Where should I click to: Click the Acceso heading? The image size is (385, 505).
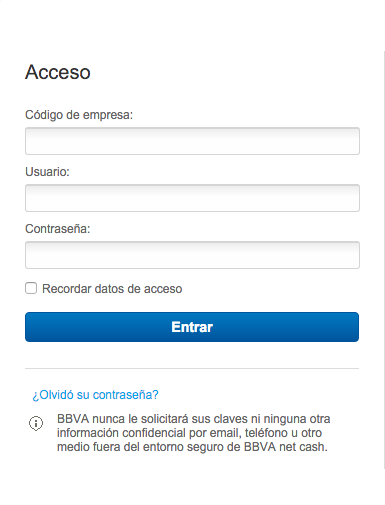pyautogui.click(x=58, y=72)
